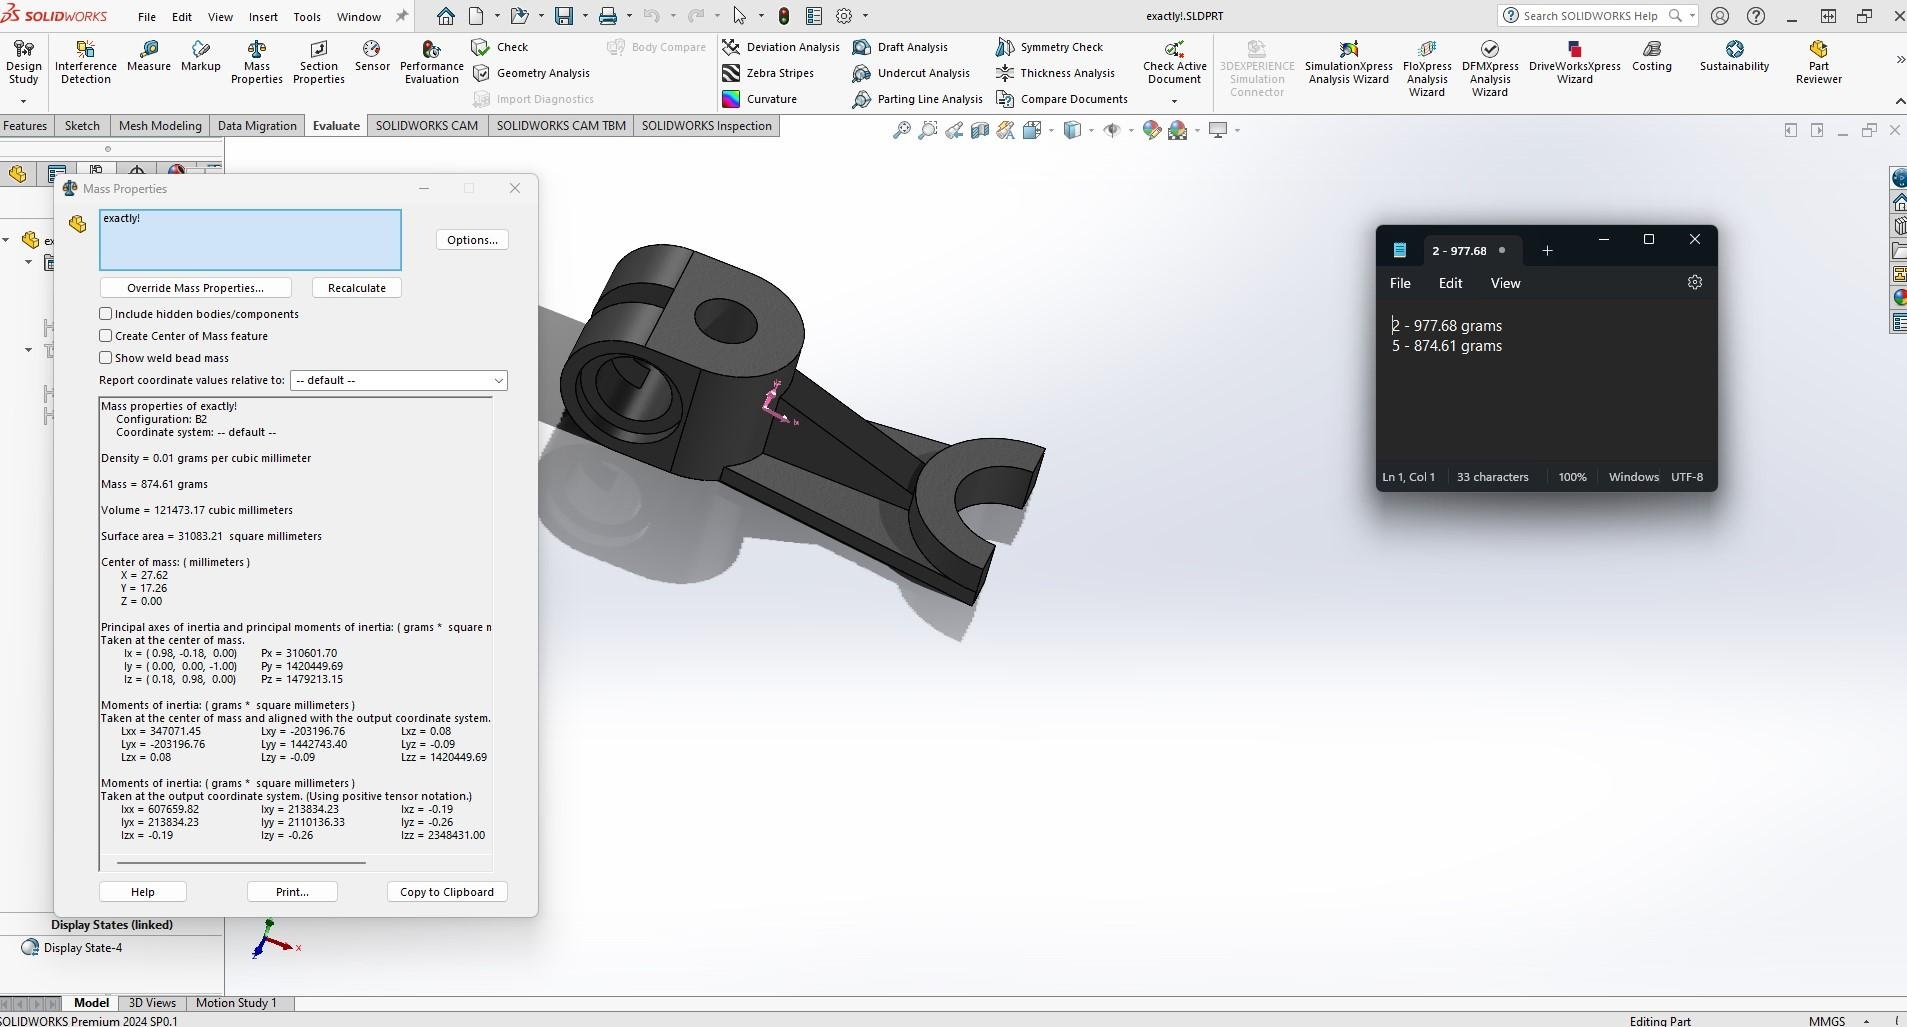The height and width of the screenshot is (1027, 1907).
Task: Click Override Mass Properties button
Action: 195,288
